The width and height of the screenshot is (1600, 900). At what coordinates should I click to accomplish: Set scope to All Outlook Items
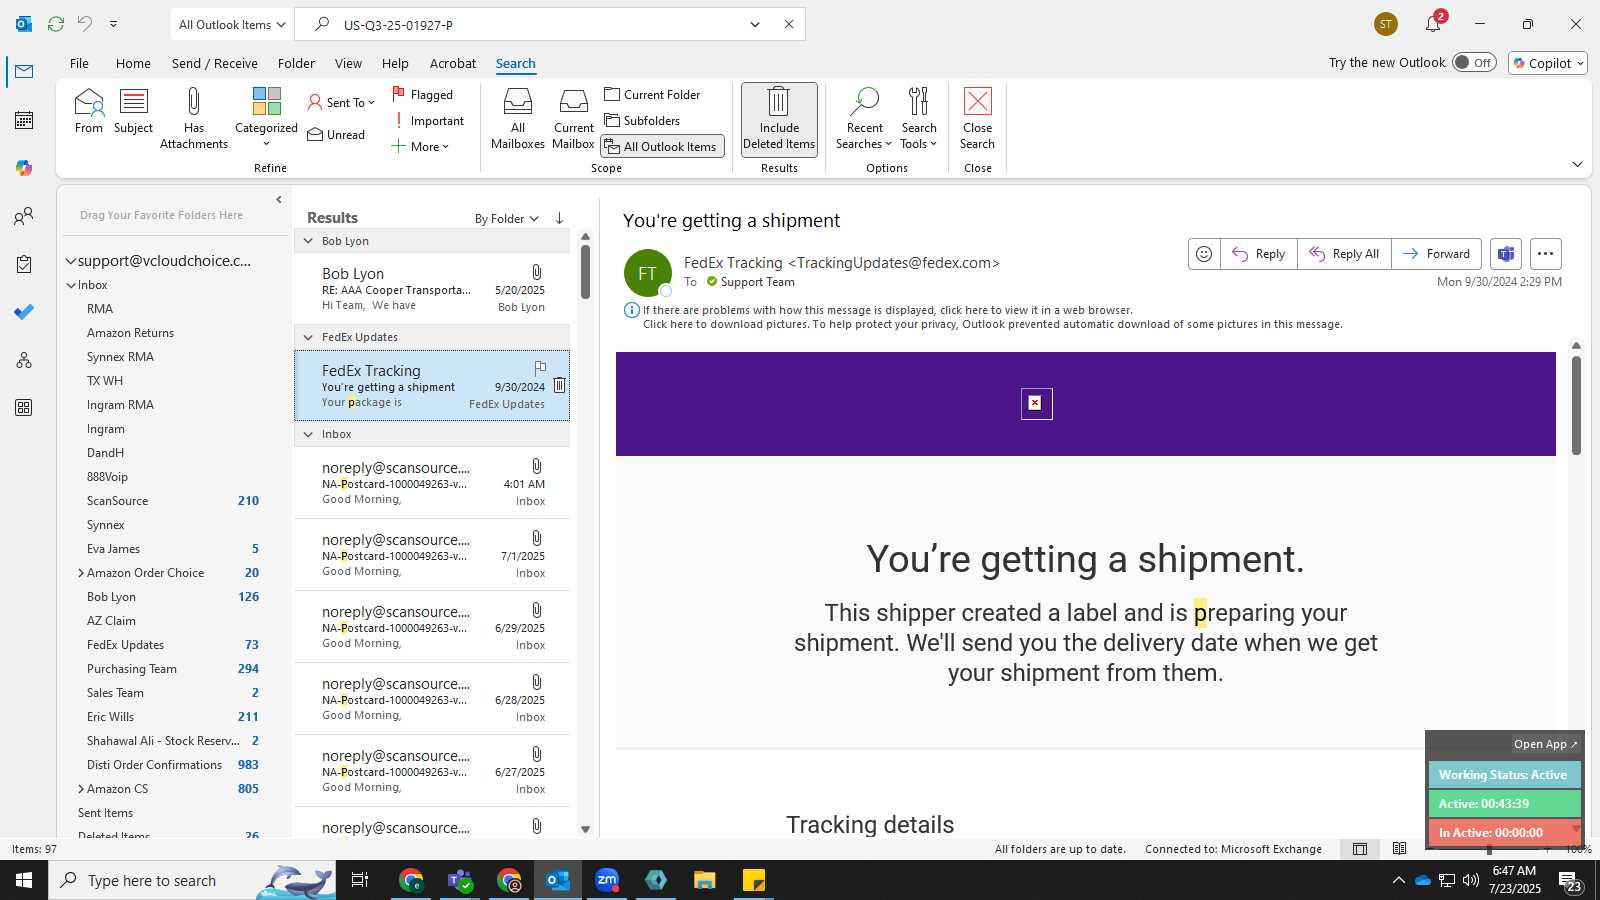point(662,147)
